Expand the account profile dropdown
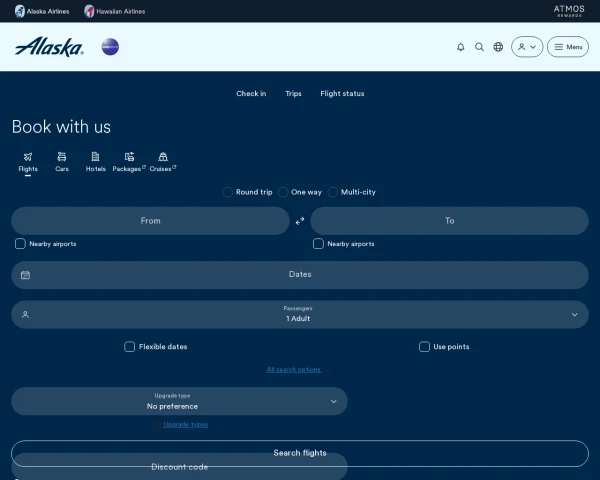This screenshot has height=480, width=600. coord(527,47)
